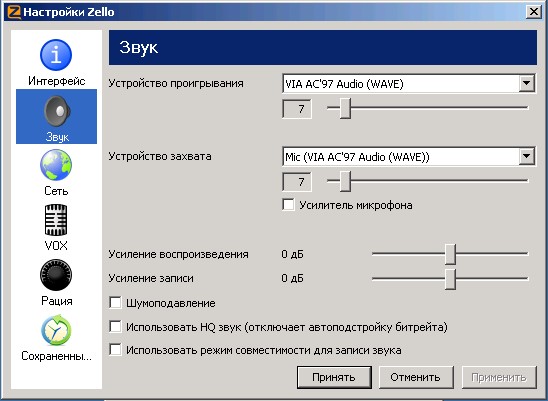Expand Устройство проигрывания dropdown arrow
548x401 pixels.
click(526, 84)
